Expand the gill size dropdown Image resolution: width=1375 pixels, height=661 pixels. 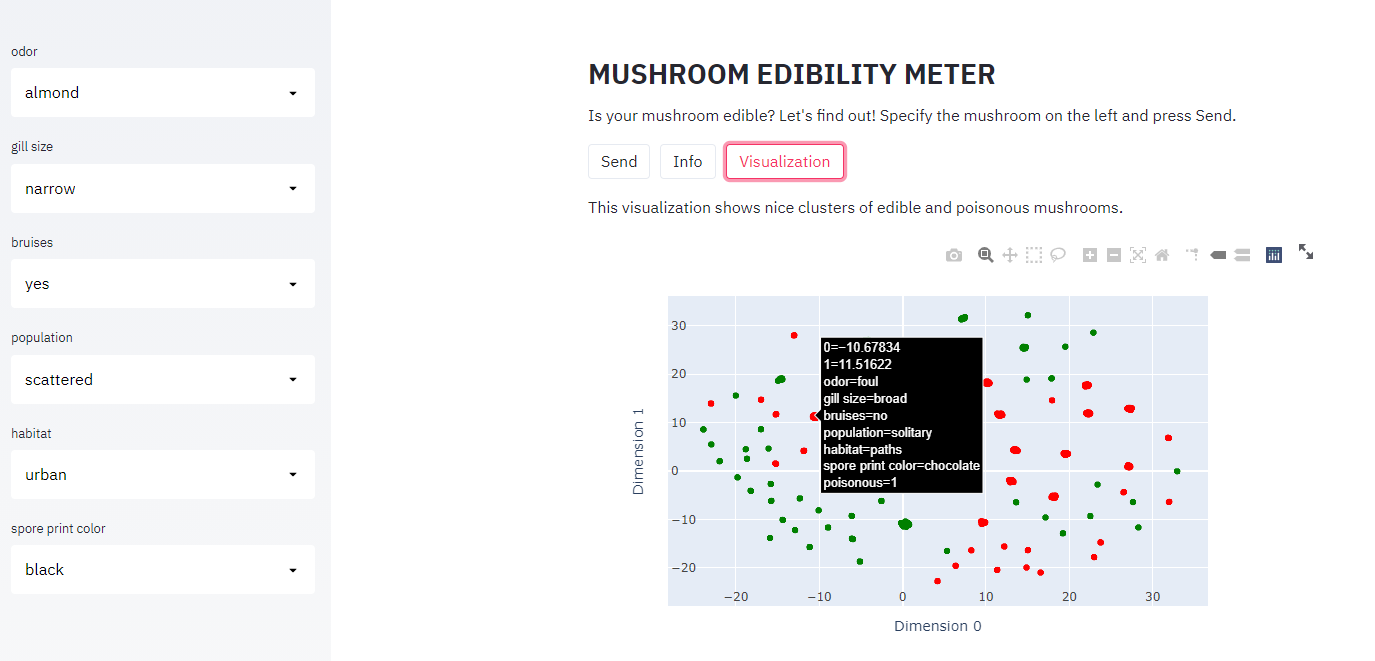click(163, 188)
